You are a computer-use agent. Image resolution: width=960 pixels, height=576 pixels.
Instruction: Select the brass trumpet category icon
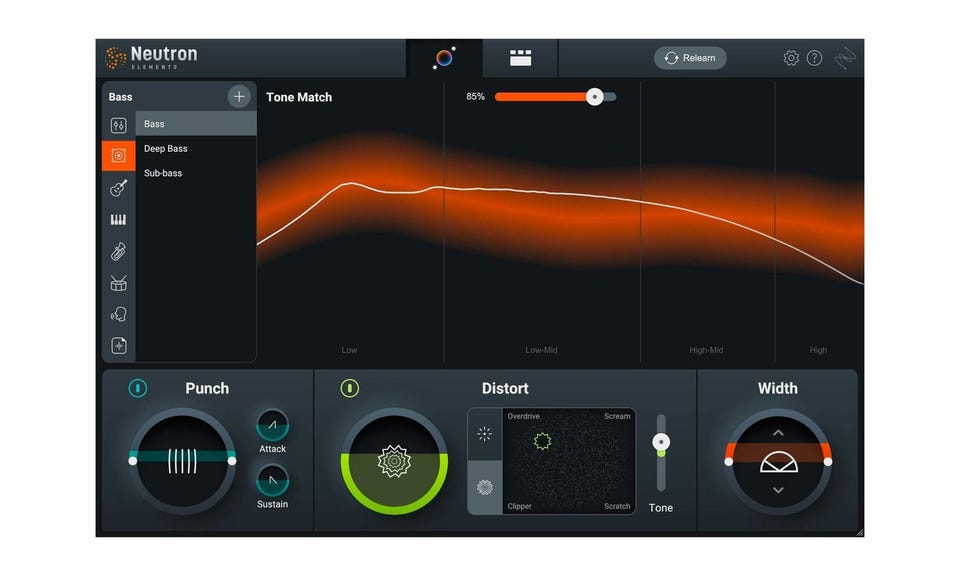tap(118, 252)
